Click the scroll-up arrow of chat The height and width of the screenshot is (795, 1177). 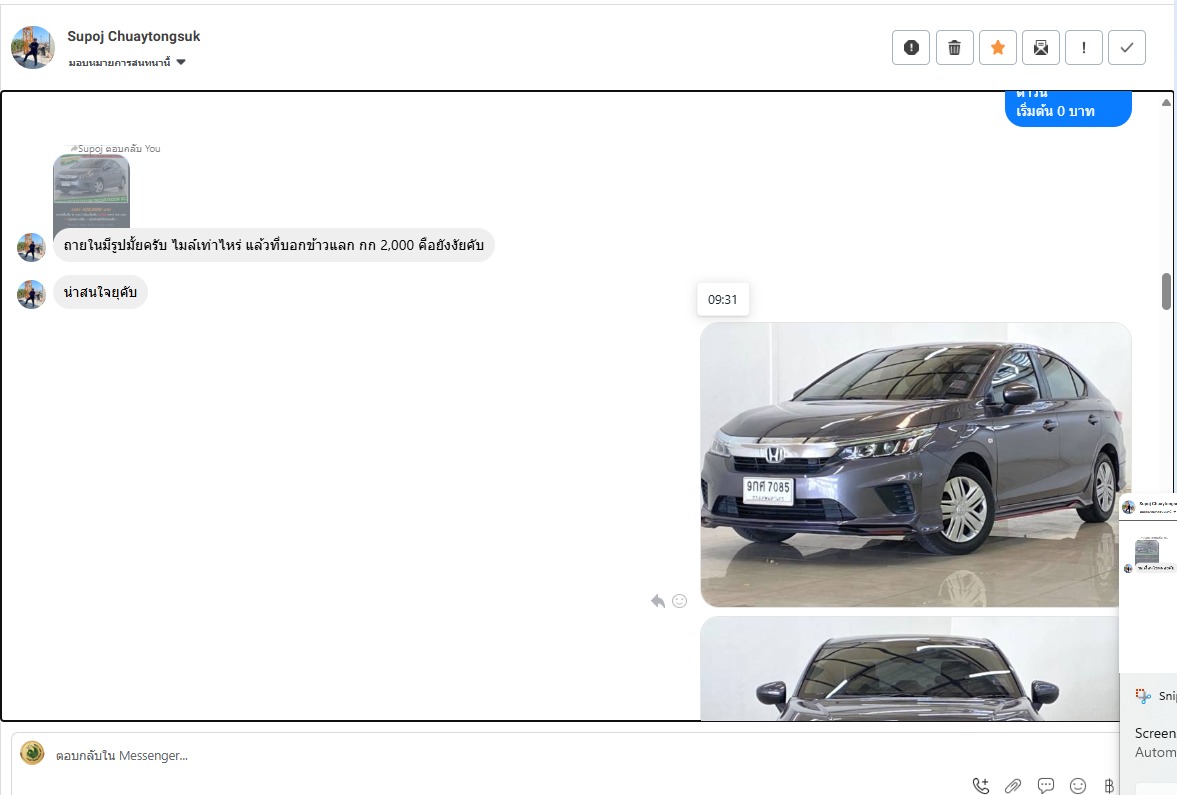1166,103
